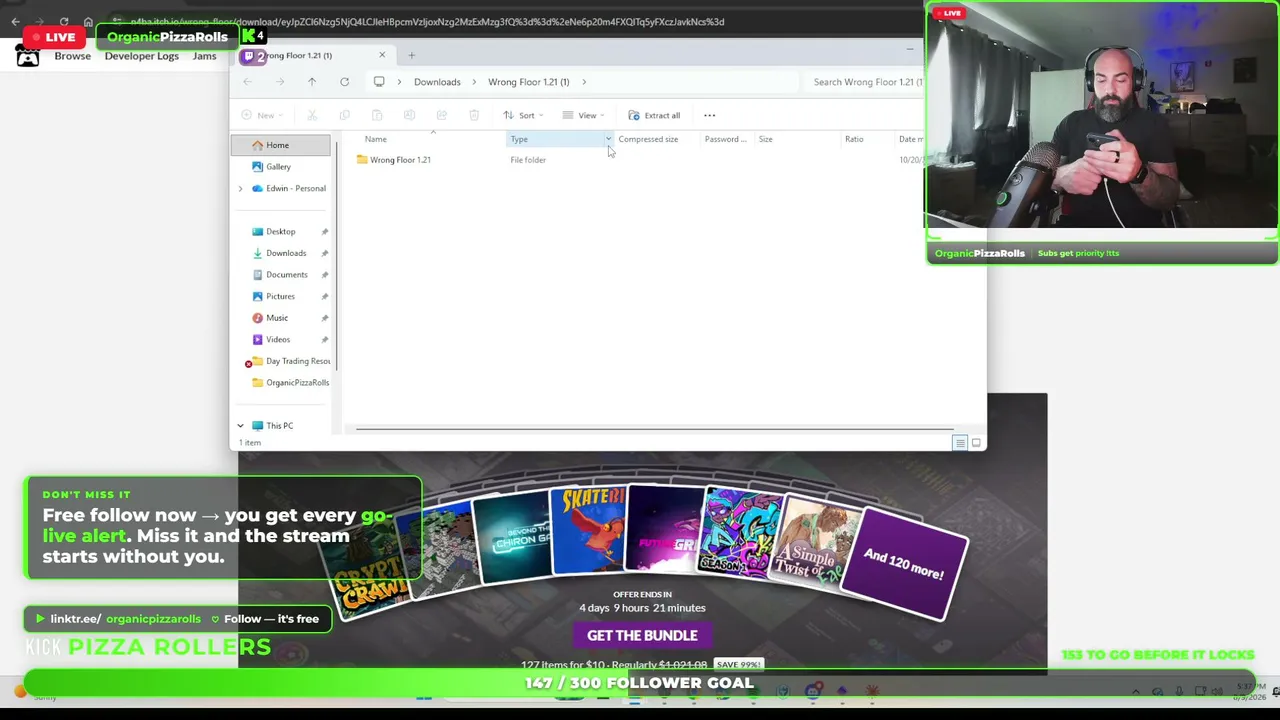Open the View dropdown menu
Screen dimensions: 1280x720
tap(584, 115)
